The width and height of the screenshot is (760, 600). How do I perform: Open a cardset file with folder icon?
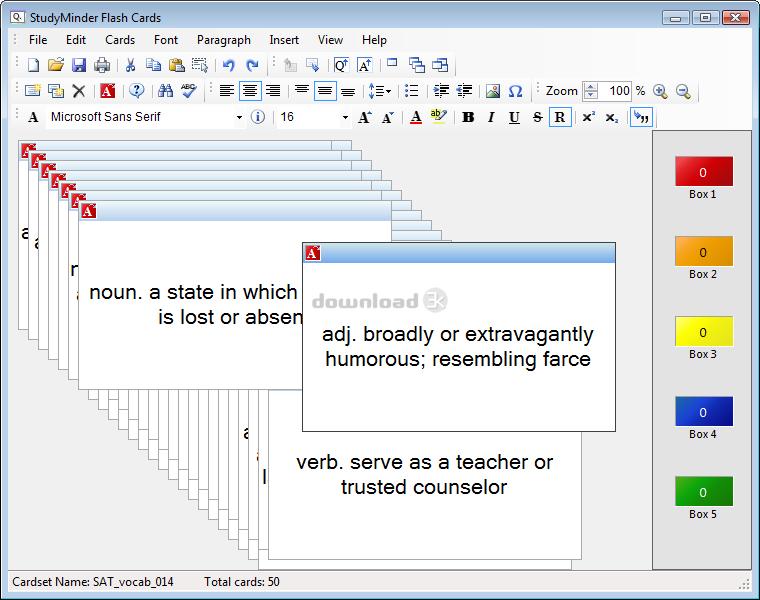click(x=56, y=65)
